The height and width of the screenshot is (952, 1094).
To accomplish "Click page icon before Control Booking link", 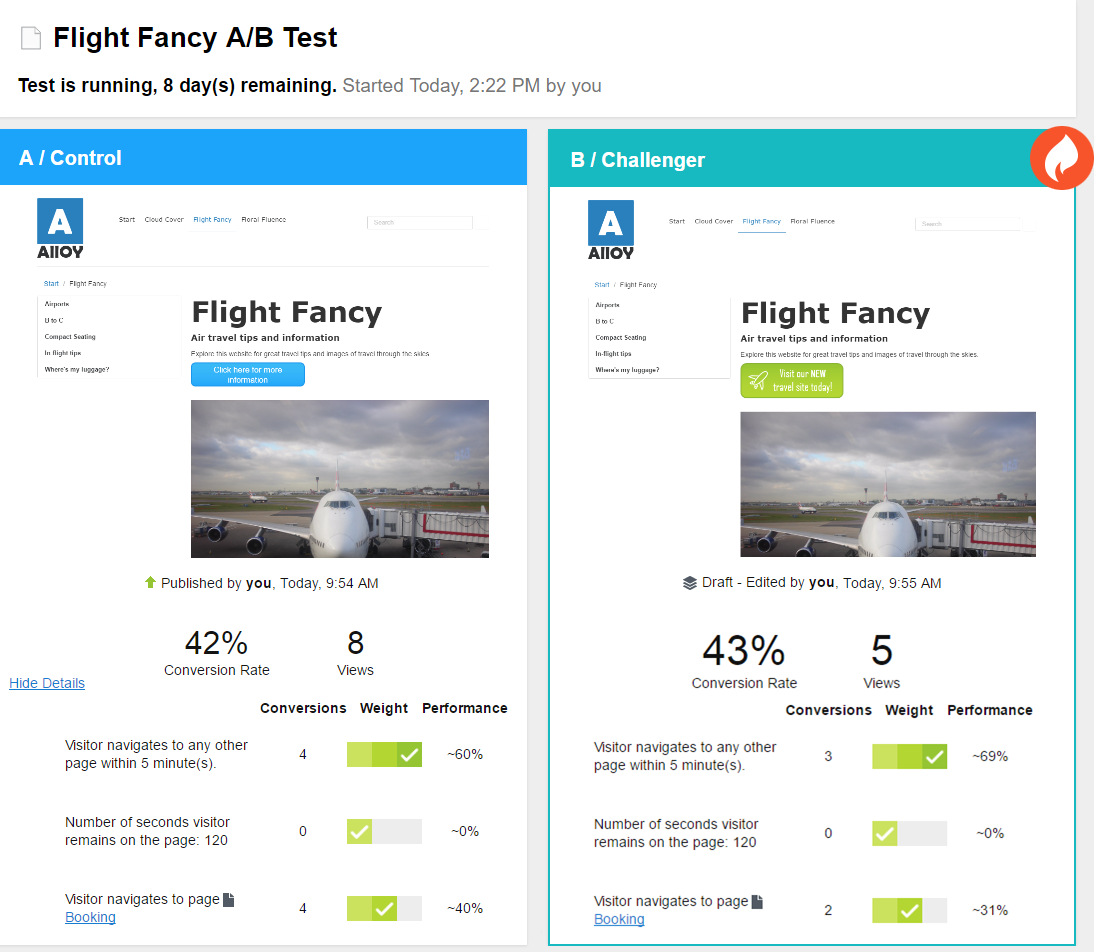I will coord(229,899).
